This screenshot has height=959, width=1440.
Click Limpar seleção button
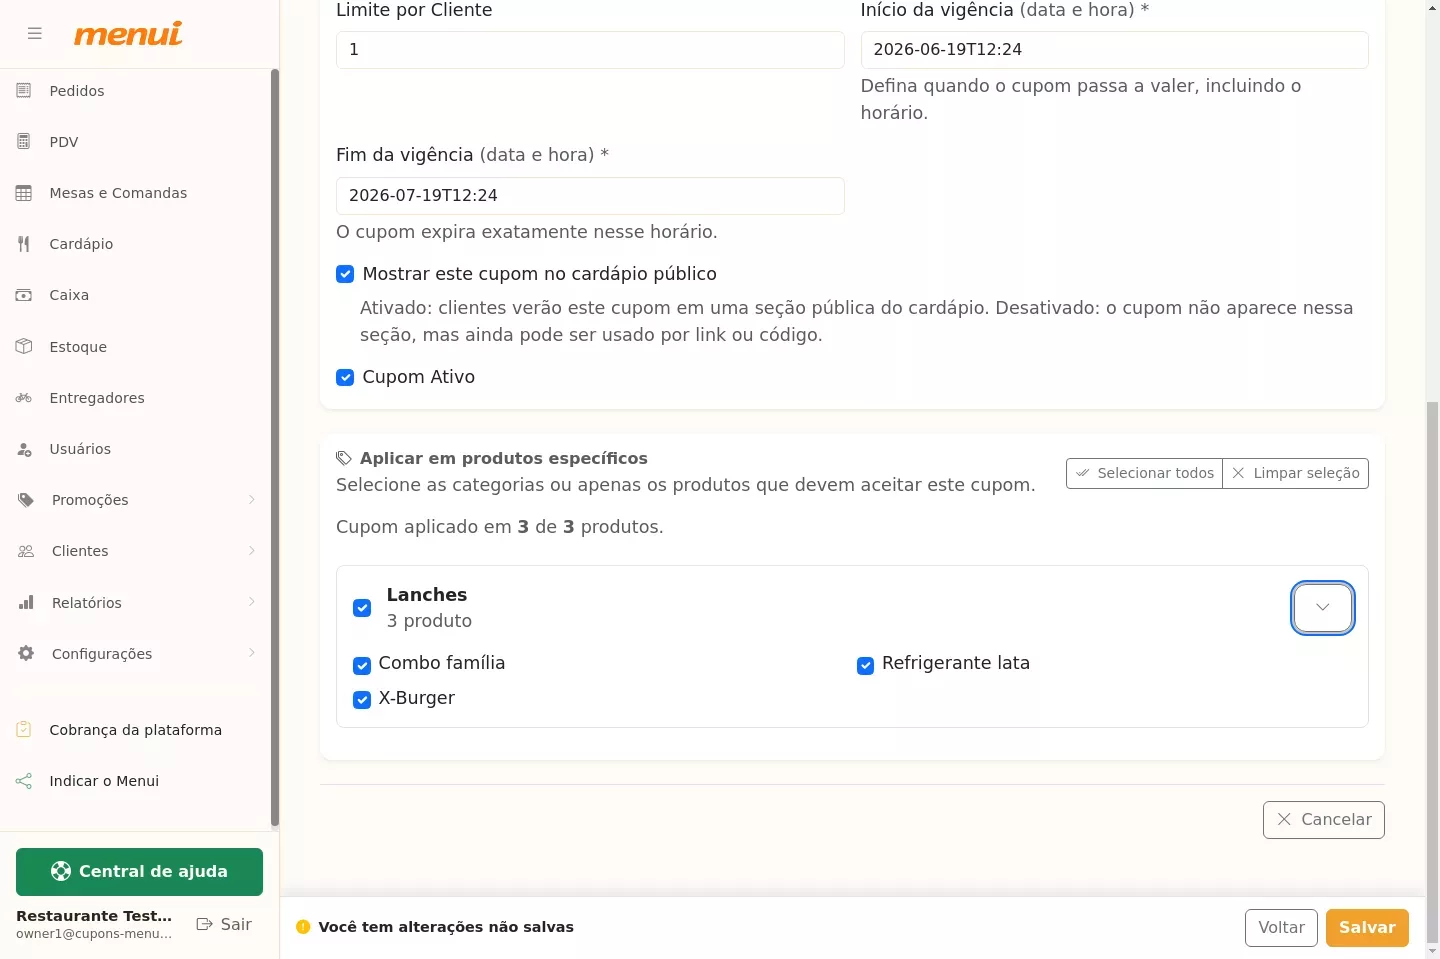tap(1296, 473)
